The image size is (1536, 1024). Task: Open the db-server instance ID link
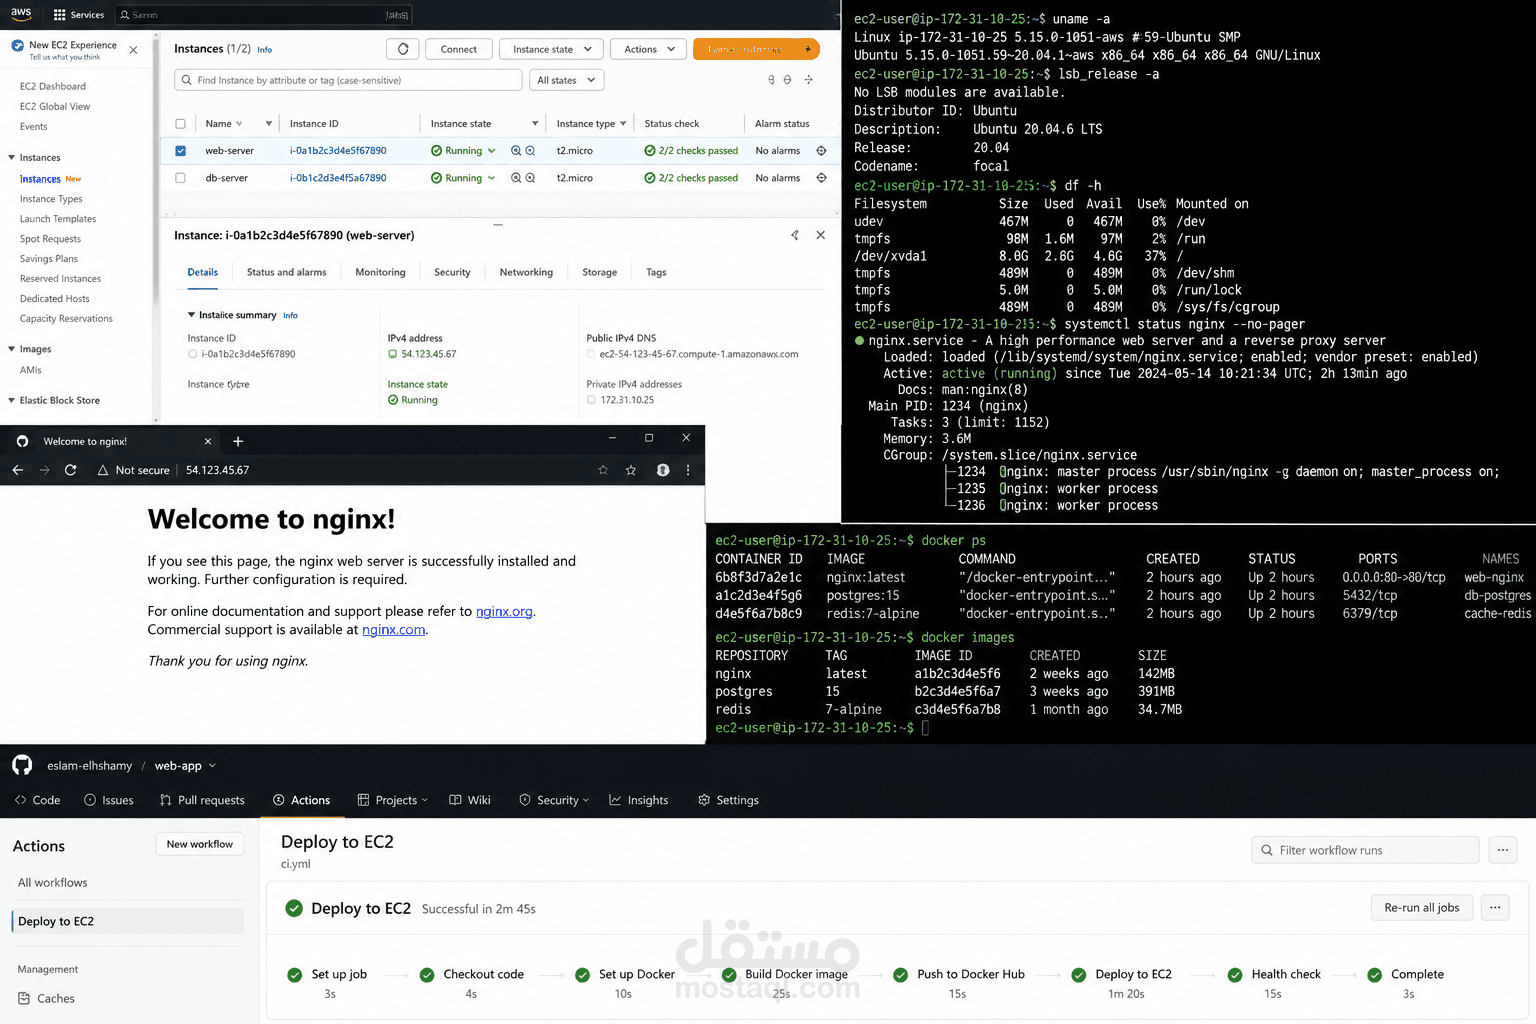pyautogui.click(x=338, y=178)
